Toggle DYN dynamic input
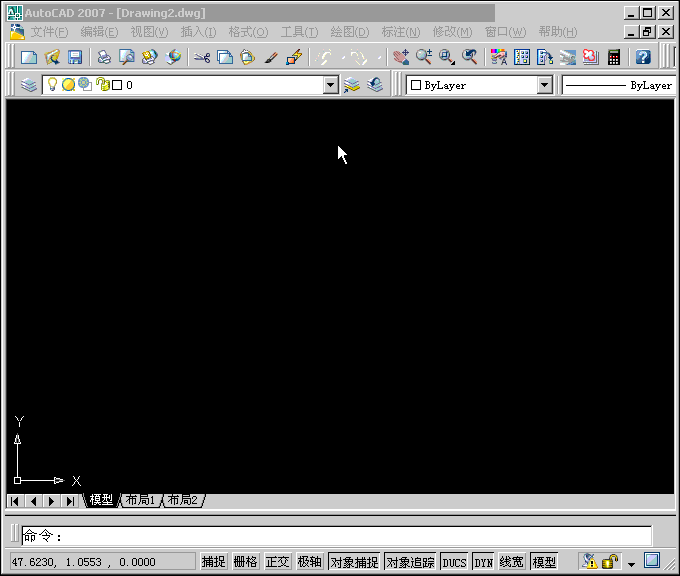The image size is (680, 576). (x=483, y=562)
